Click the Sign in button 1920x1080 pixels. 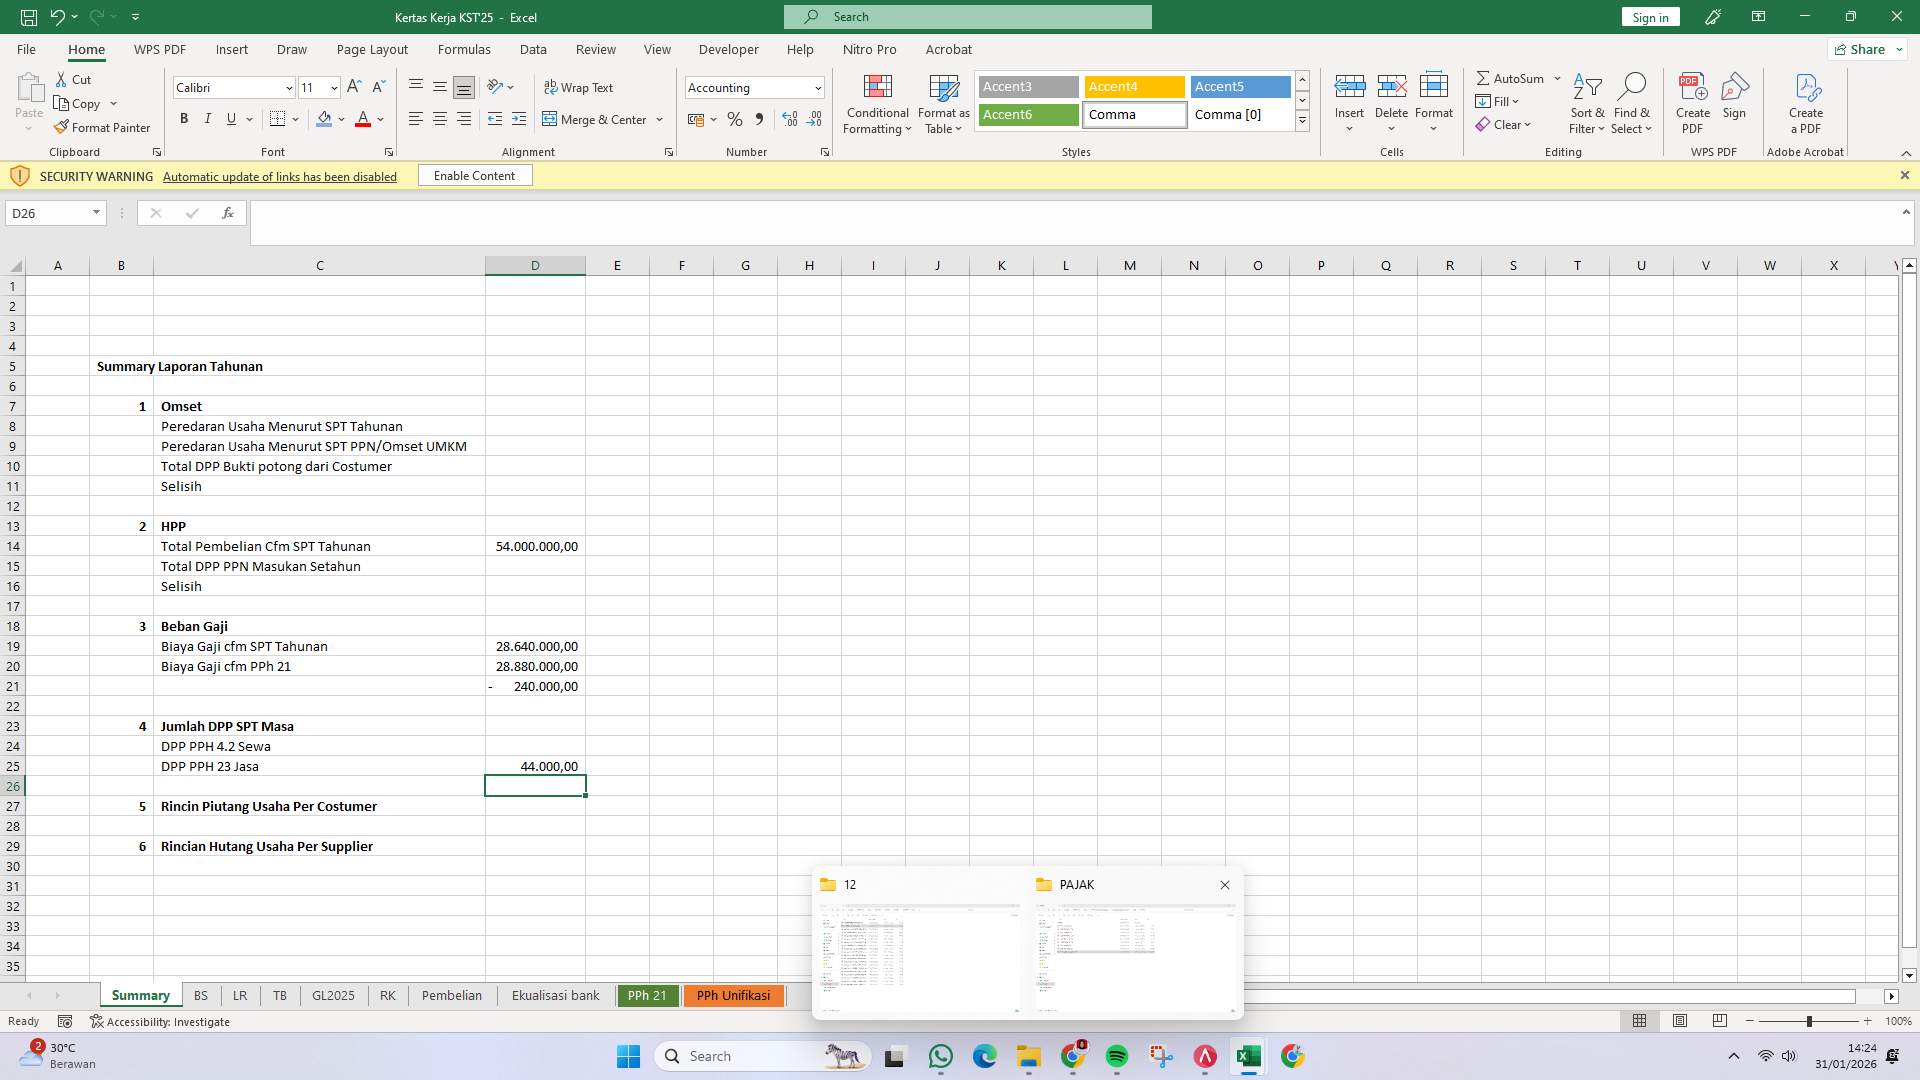[x=1649, y=16]
